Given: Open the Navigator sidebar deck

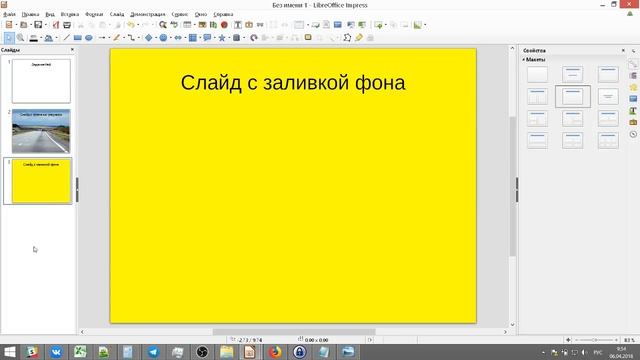Looking at the screenshot, I should [633, 134].
